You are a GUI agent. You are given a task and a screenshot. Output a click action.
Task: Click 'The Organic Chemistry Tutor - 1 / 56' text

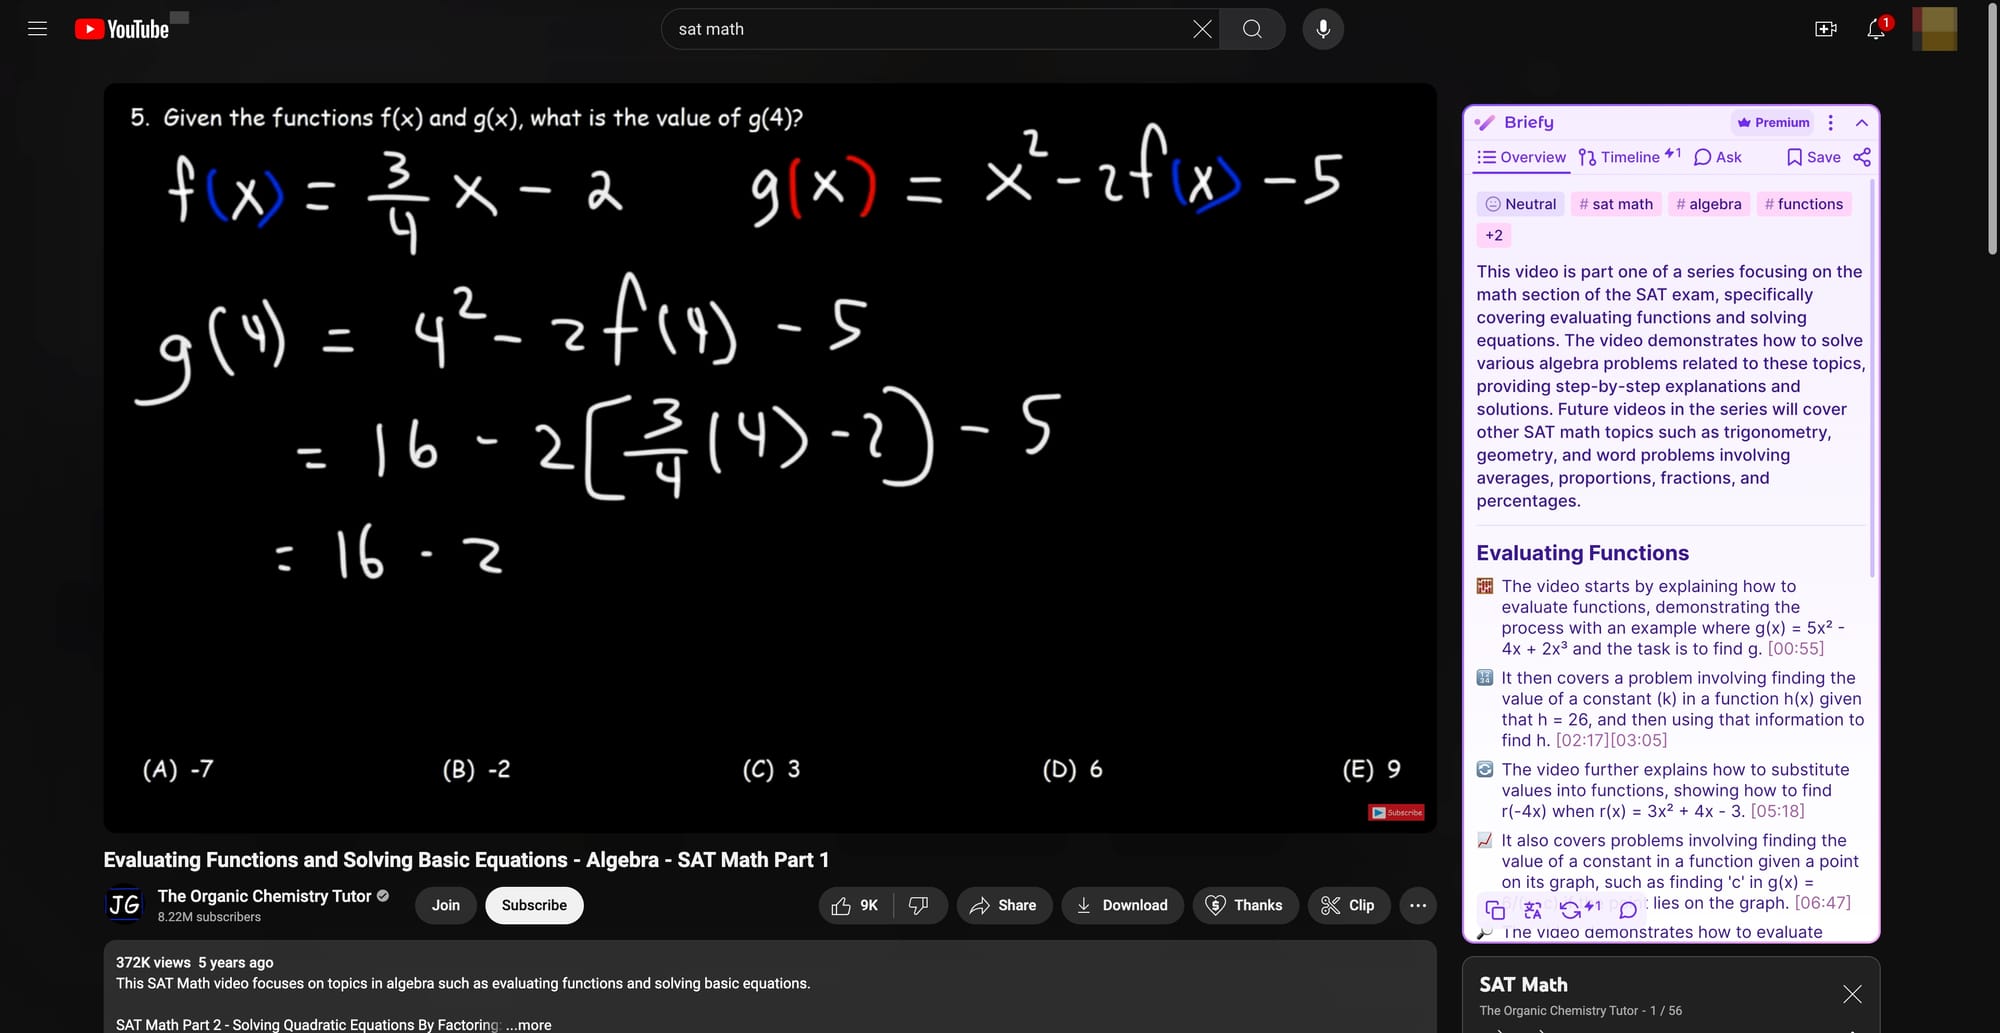pos(1581,1011)
